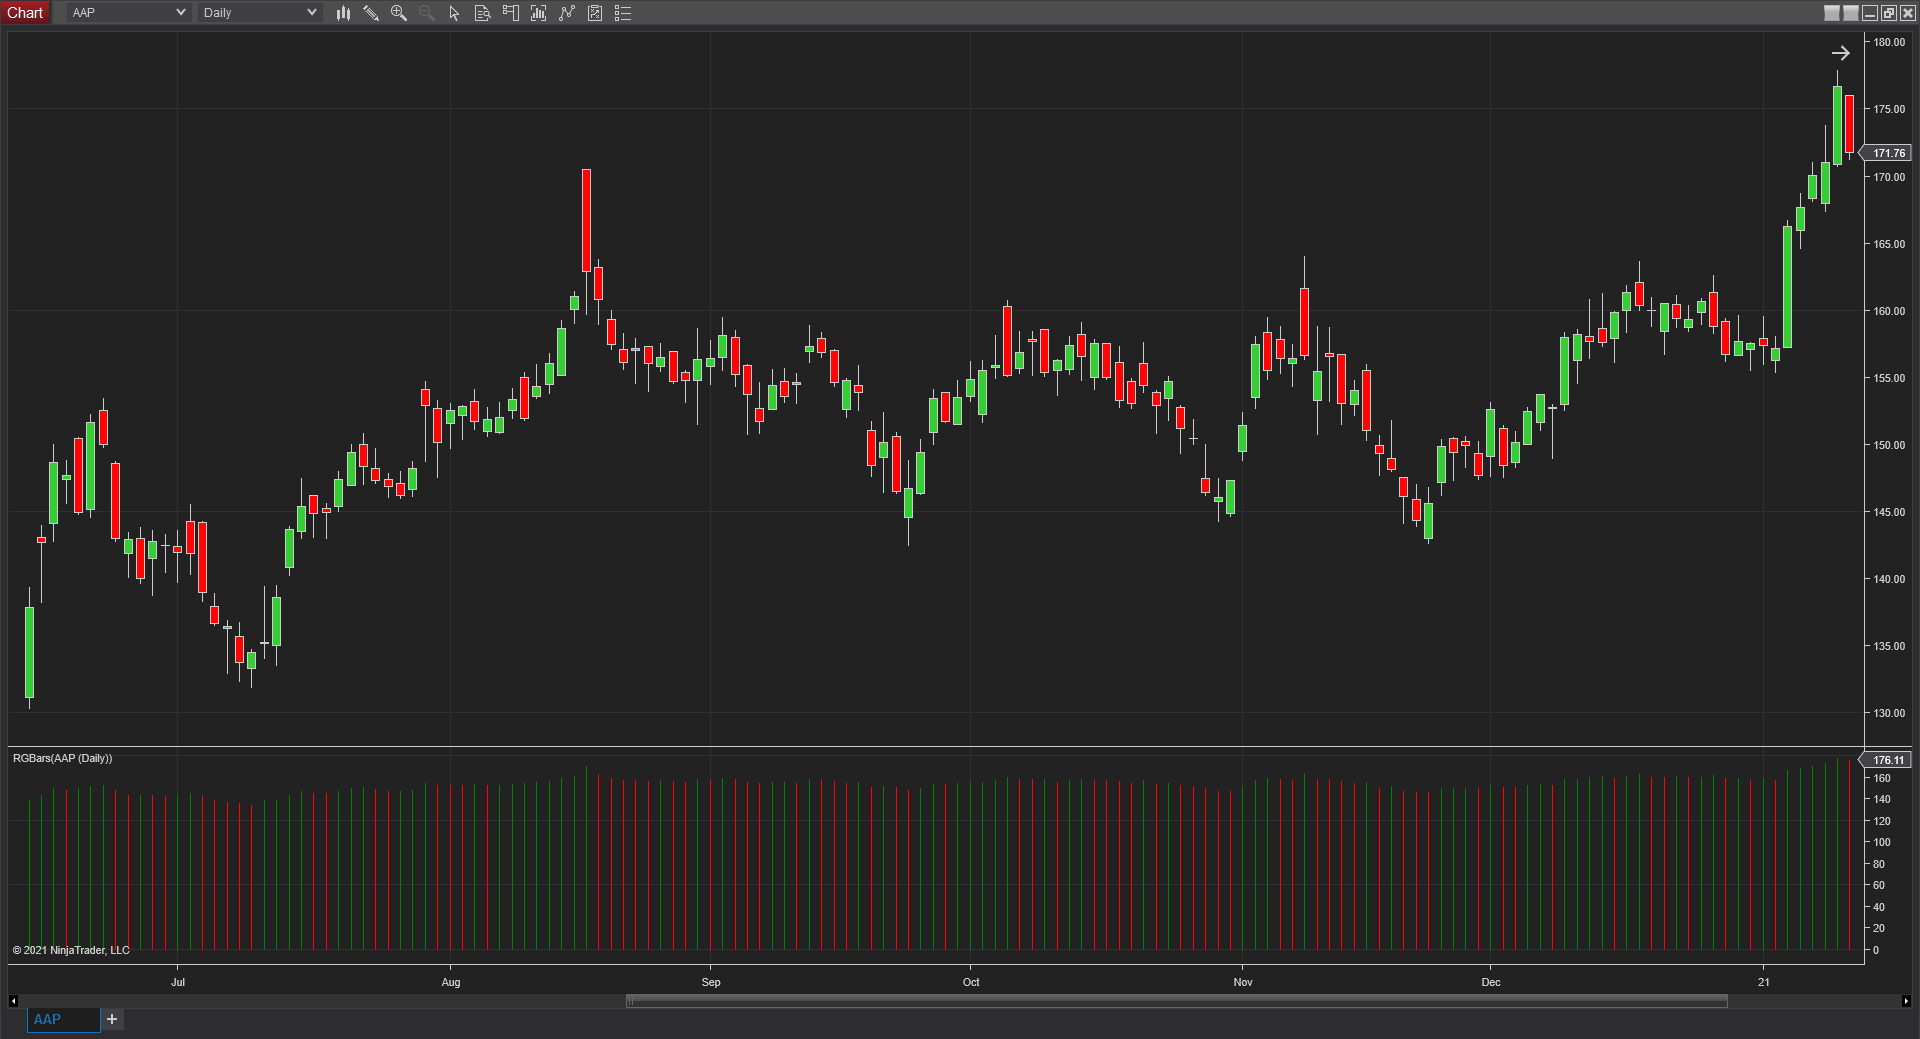
Task: Click the 20 indicator axis label
Action: tap(1879, 928)
